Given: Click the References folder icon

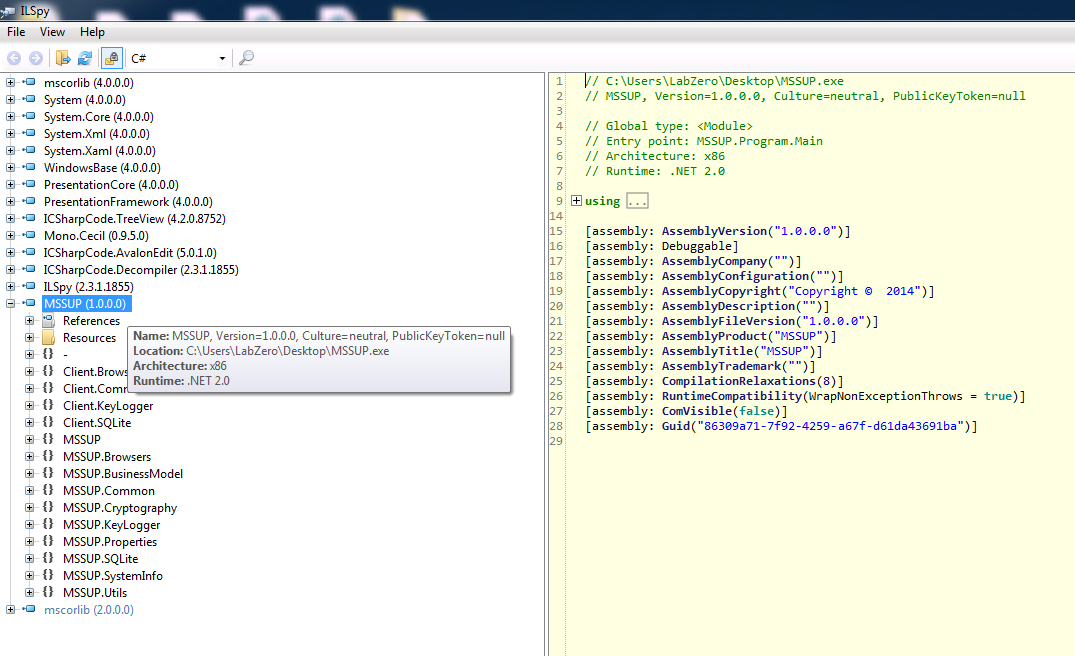Looking at the screenshot, I should point(48,321).
